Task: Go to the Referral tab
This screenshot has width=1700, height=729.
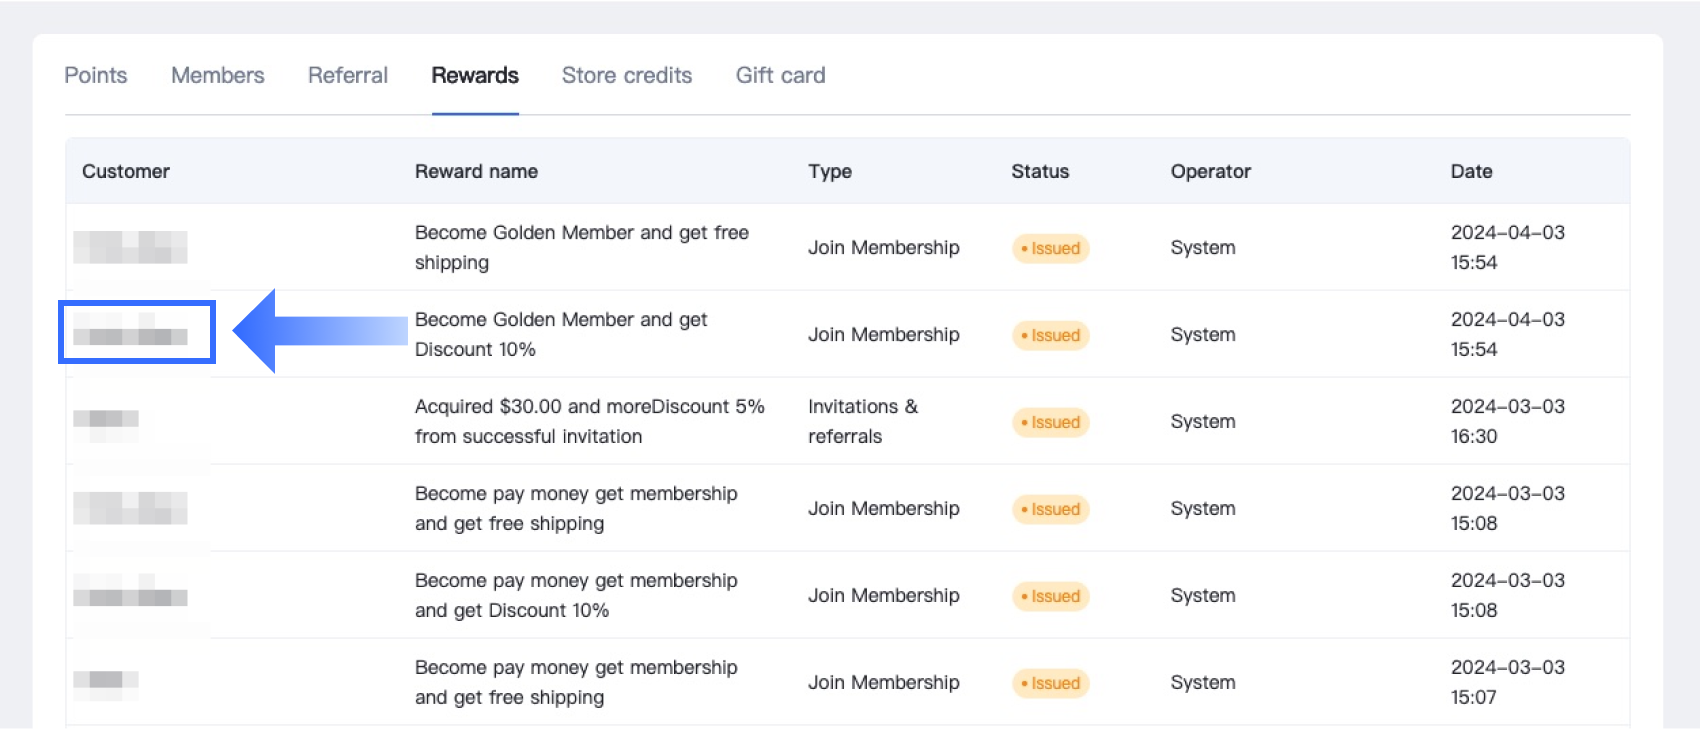Action: point(347,75)
